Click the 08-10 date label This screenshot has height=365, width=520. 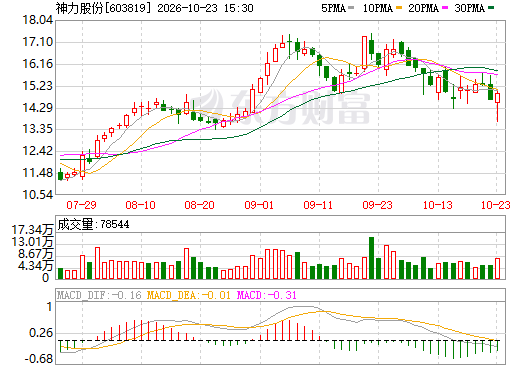[140, 205]
